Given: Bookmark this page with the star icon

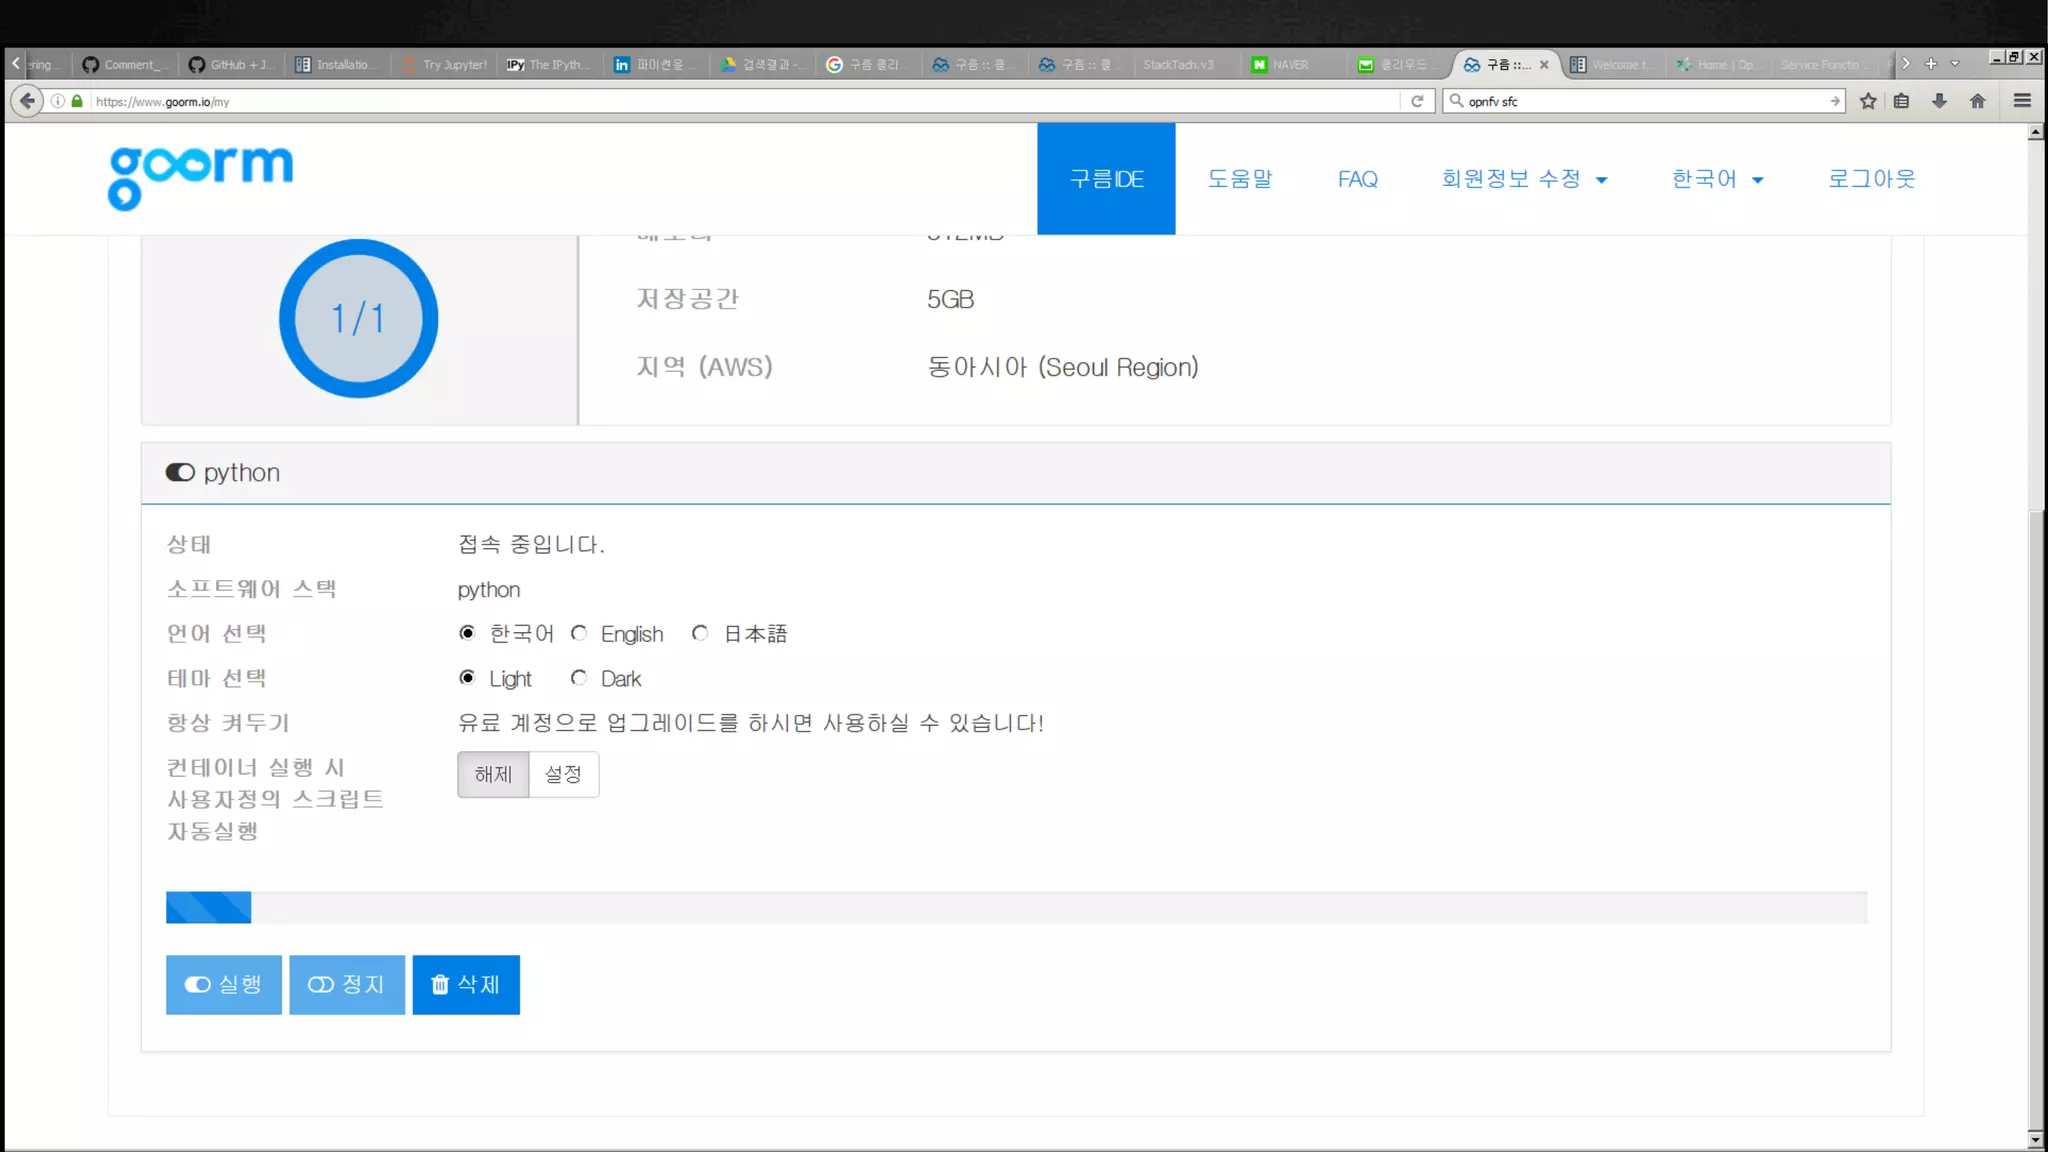Looking at the screenshot, I should [1868, 101].
